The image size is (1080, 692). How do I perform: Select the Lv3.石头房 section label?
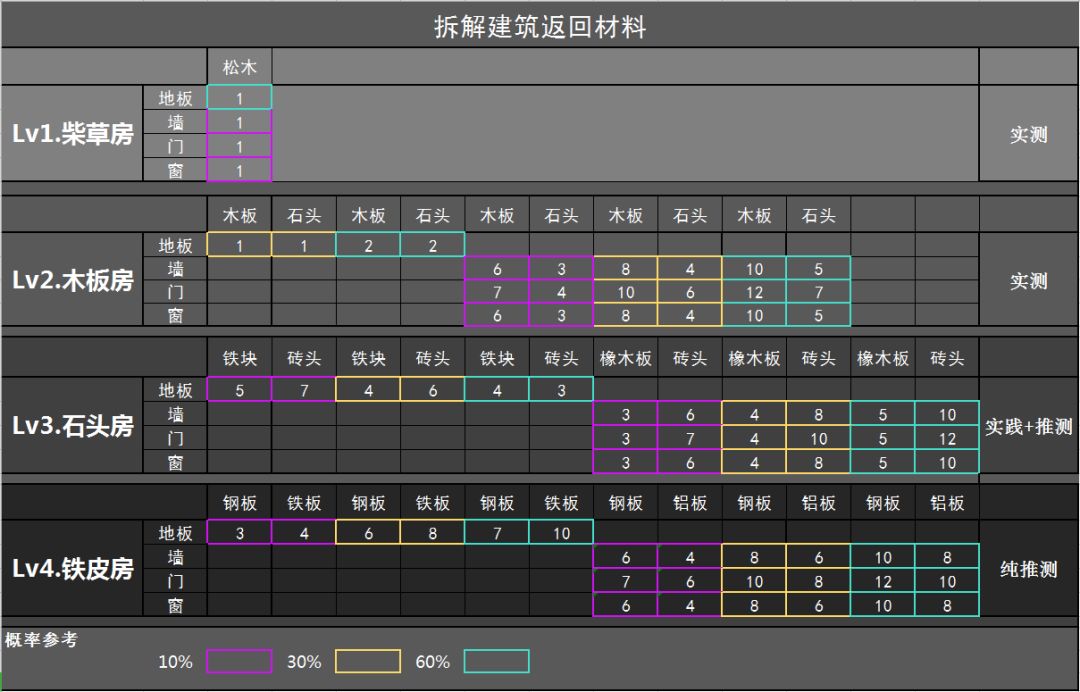tap(72, 426)
